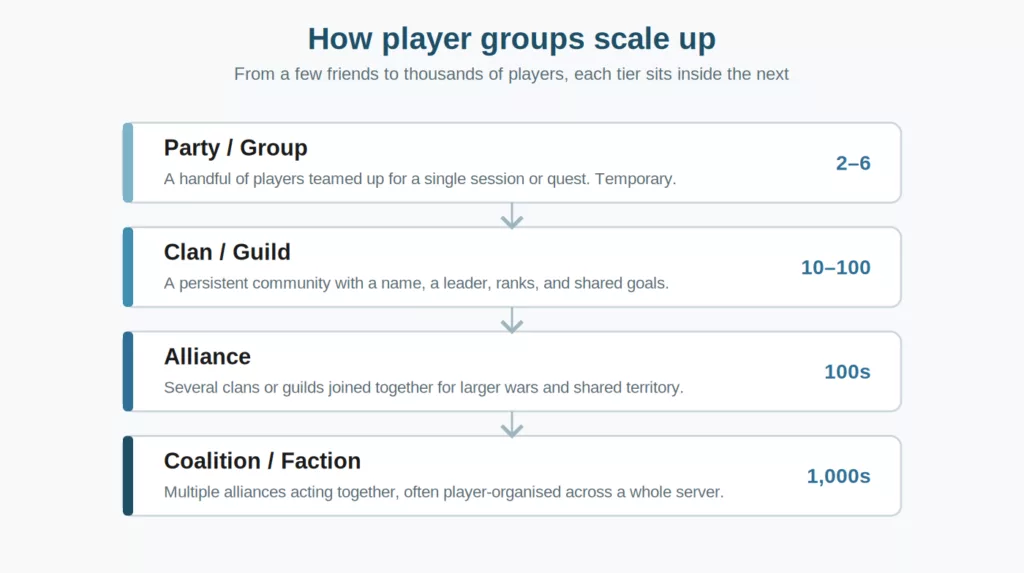Screen dimensions: 1024x573
Task: Click the light blue bar on Party card
Action: pyautogui.click(x=128, y=163)
